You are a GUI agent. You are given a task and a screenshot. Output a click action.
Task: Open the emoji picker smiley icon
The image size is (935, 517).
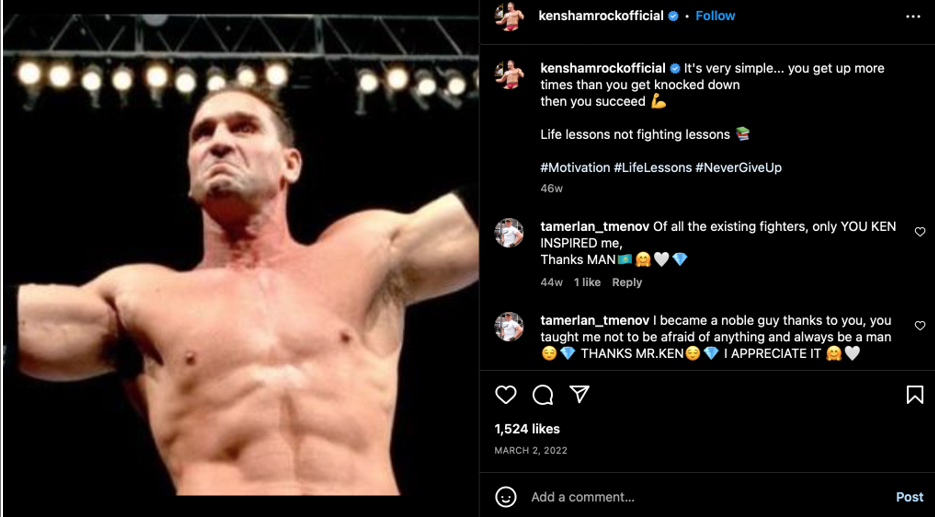point(506,496)
